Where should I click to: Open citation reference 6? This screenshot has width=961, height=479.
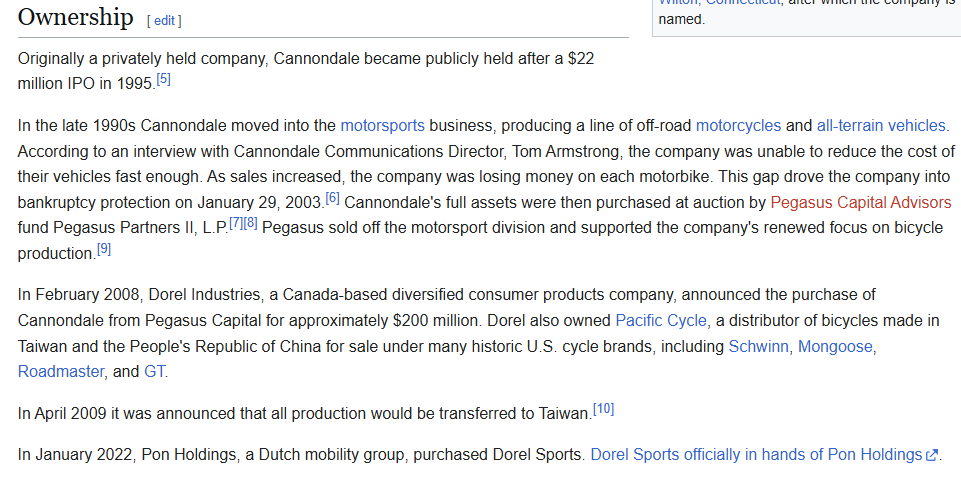pos(333,198)
